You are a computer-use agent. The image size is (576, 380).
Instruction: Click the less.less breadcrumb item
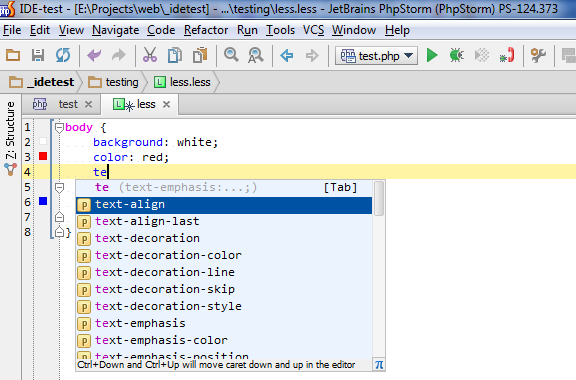pyautogui.click(x=182, y=82)
